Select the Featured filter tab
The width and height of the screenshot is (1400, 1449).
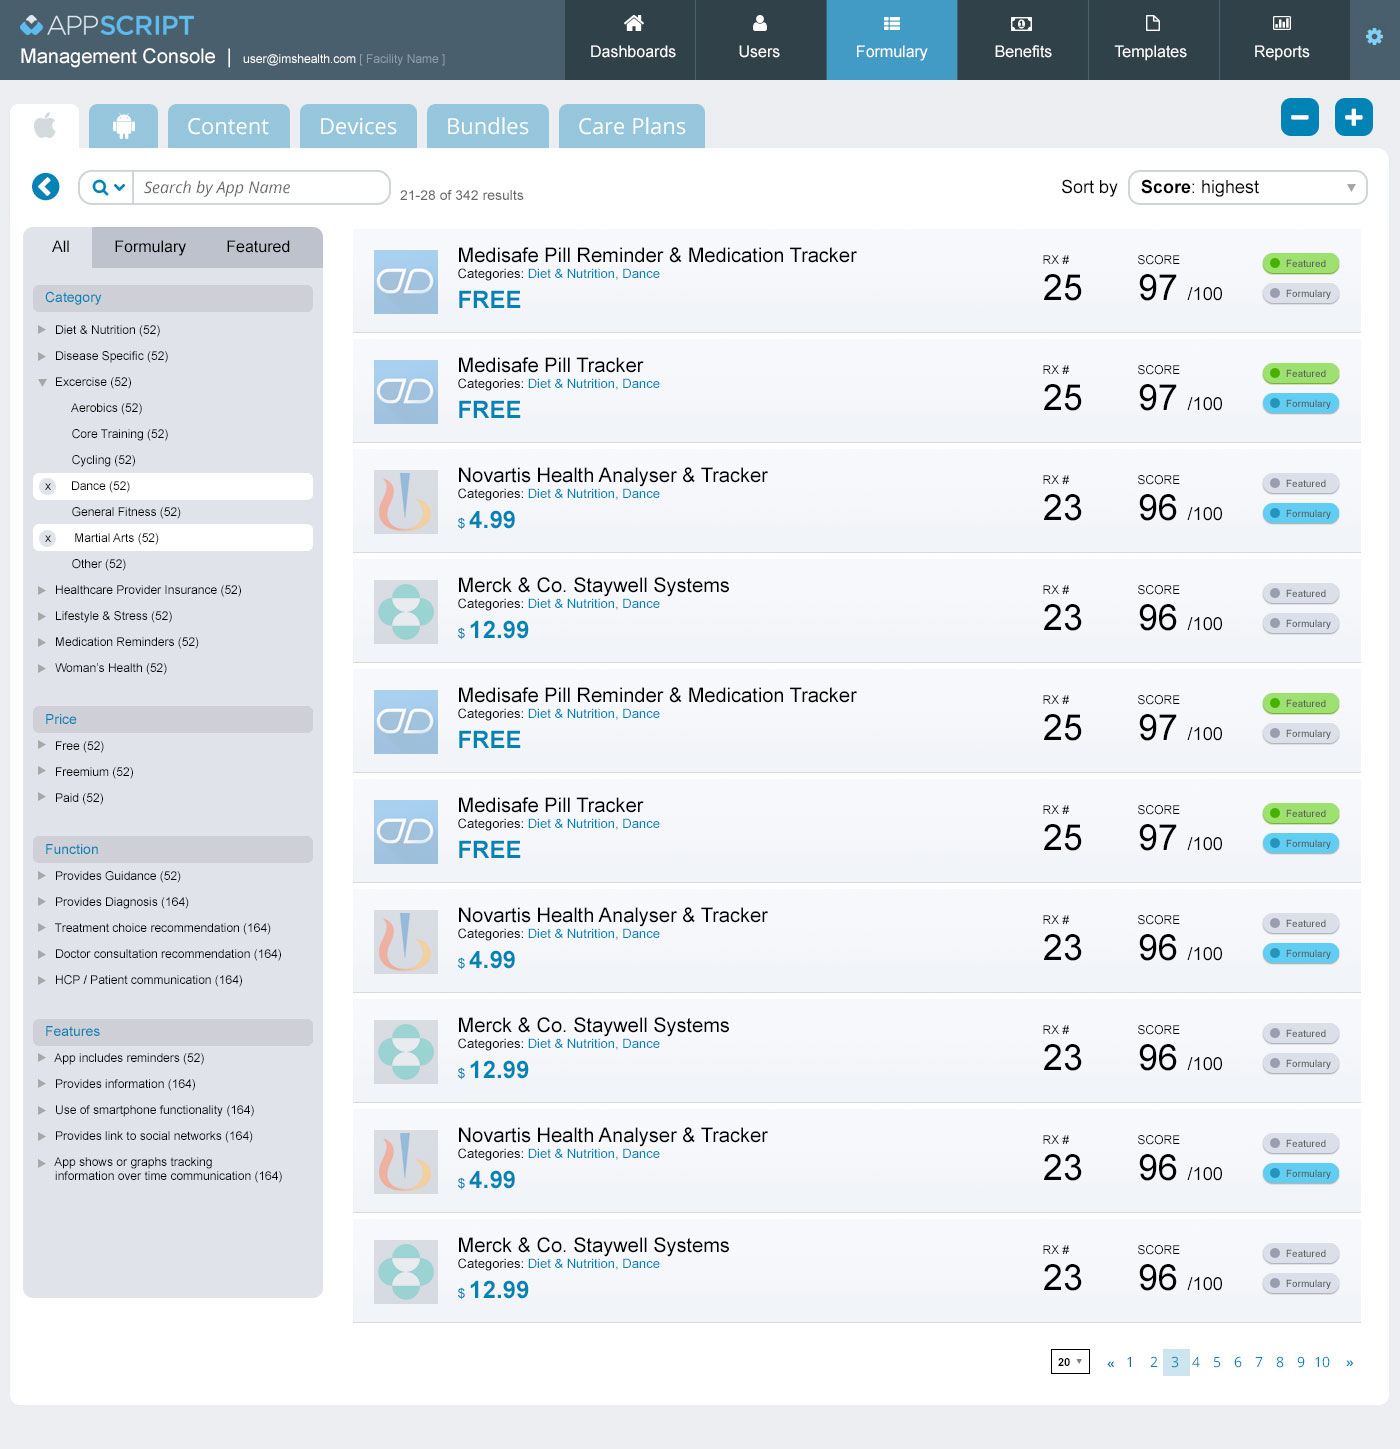pyautogui.click(x=258, y=247)
